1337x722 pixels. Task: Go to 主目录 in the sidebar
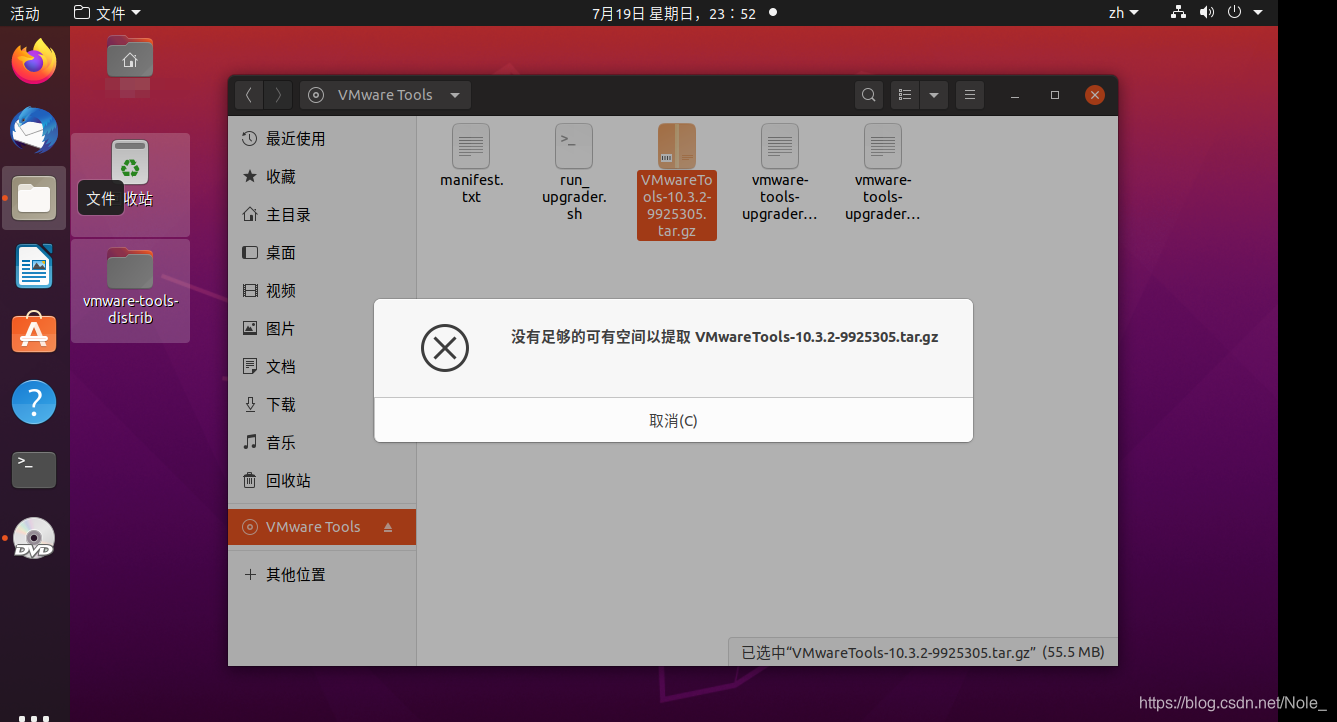[322, 215]
